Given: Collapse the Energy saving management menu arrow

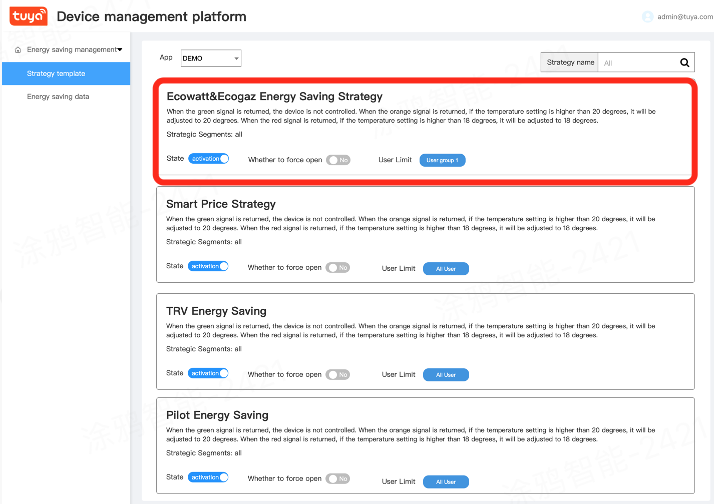Looking at the screenshot, I should [x=120, y=49].
